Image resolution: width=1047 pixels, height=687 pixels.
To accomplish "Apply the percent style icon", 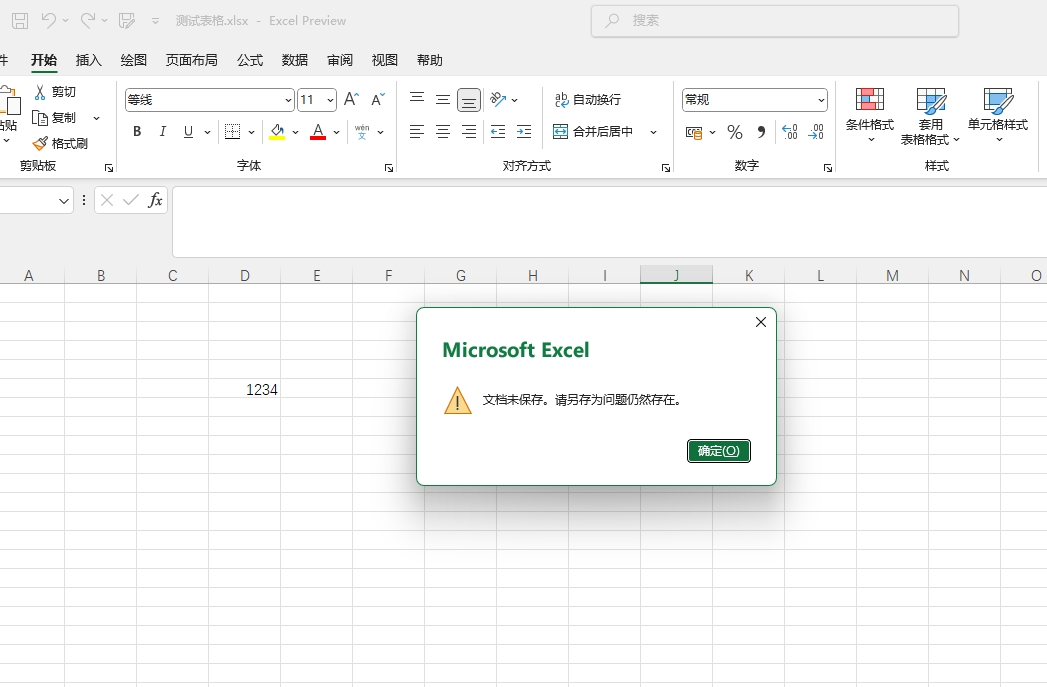I will tap(735, 132).
